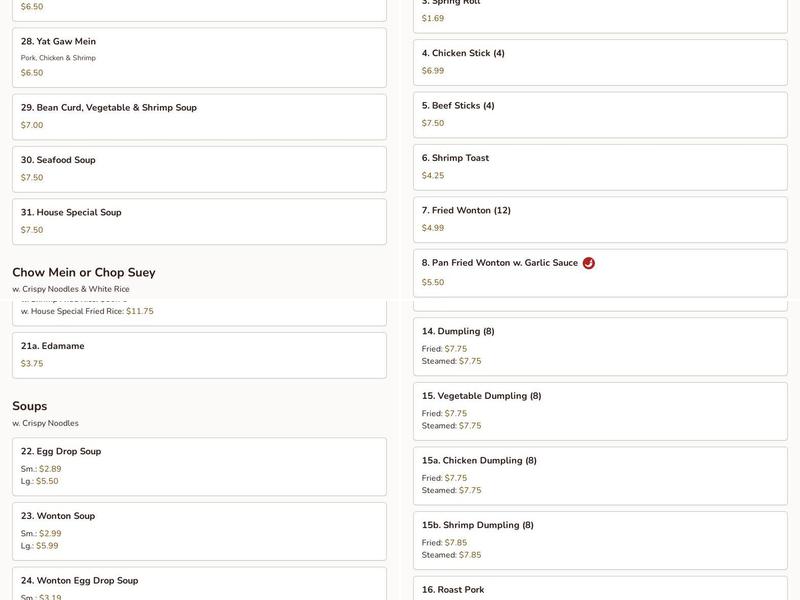Click the Chow Mein or Chop Suey heading
Image resolution: width=800 pixels, height=600 pixels.
click(84, 272)
